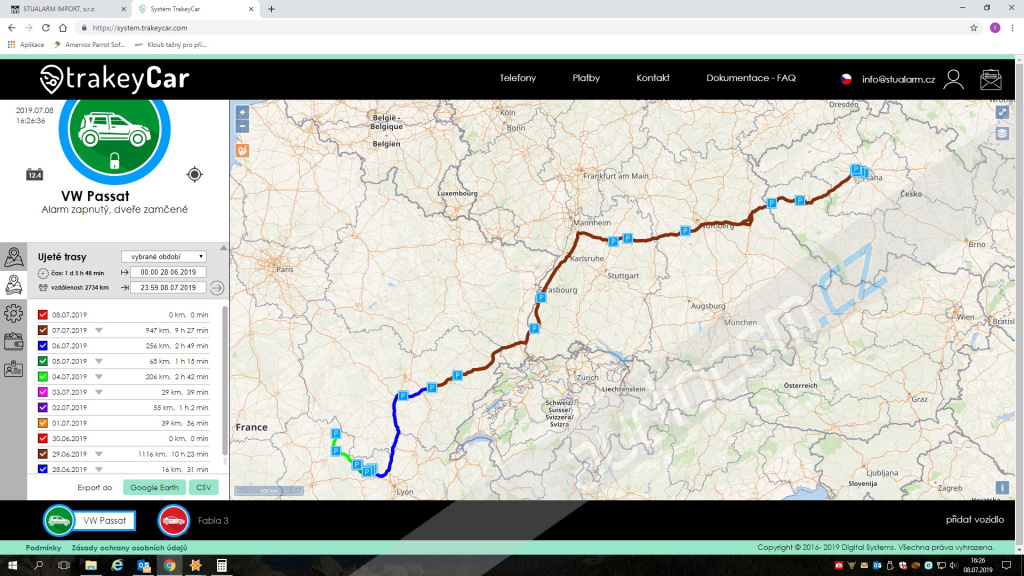Open the Kontakt menu
The height and width of the screenshot is (576, 1024).
pos(653,78)
